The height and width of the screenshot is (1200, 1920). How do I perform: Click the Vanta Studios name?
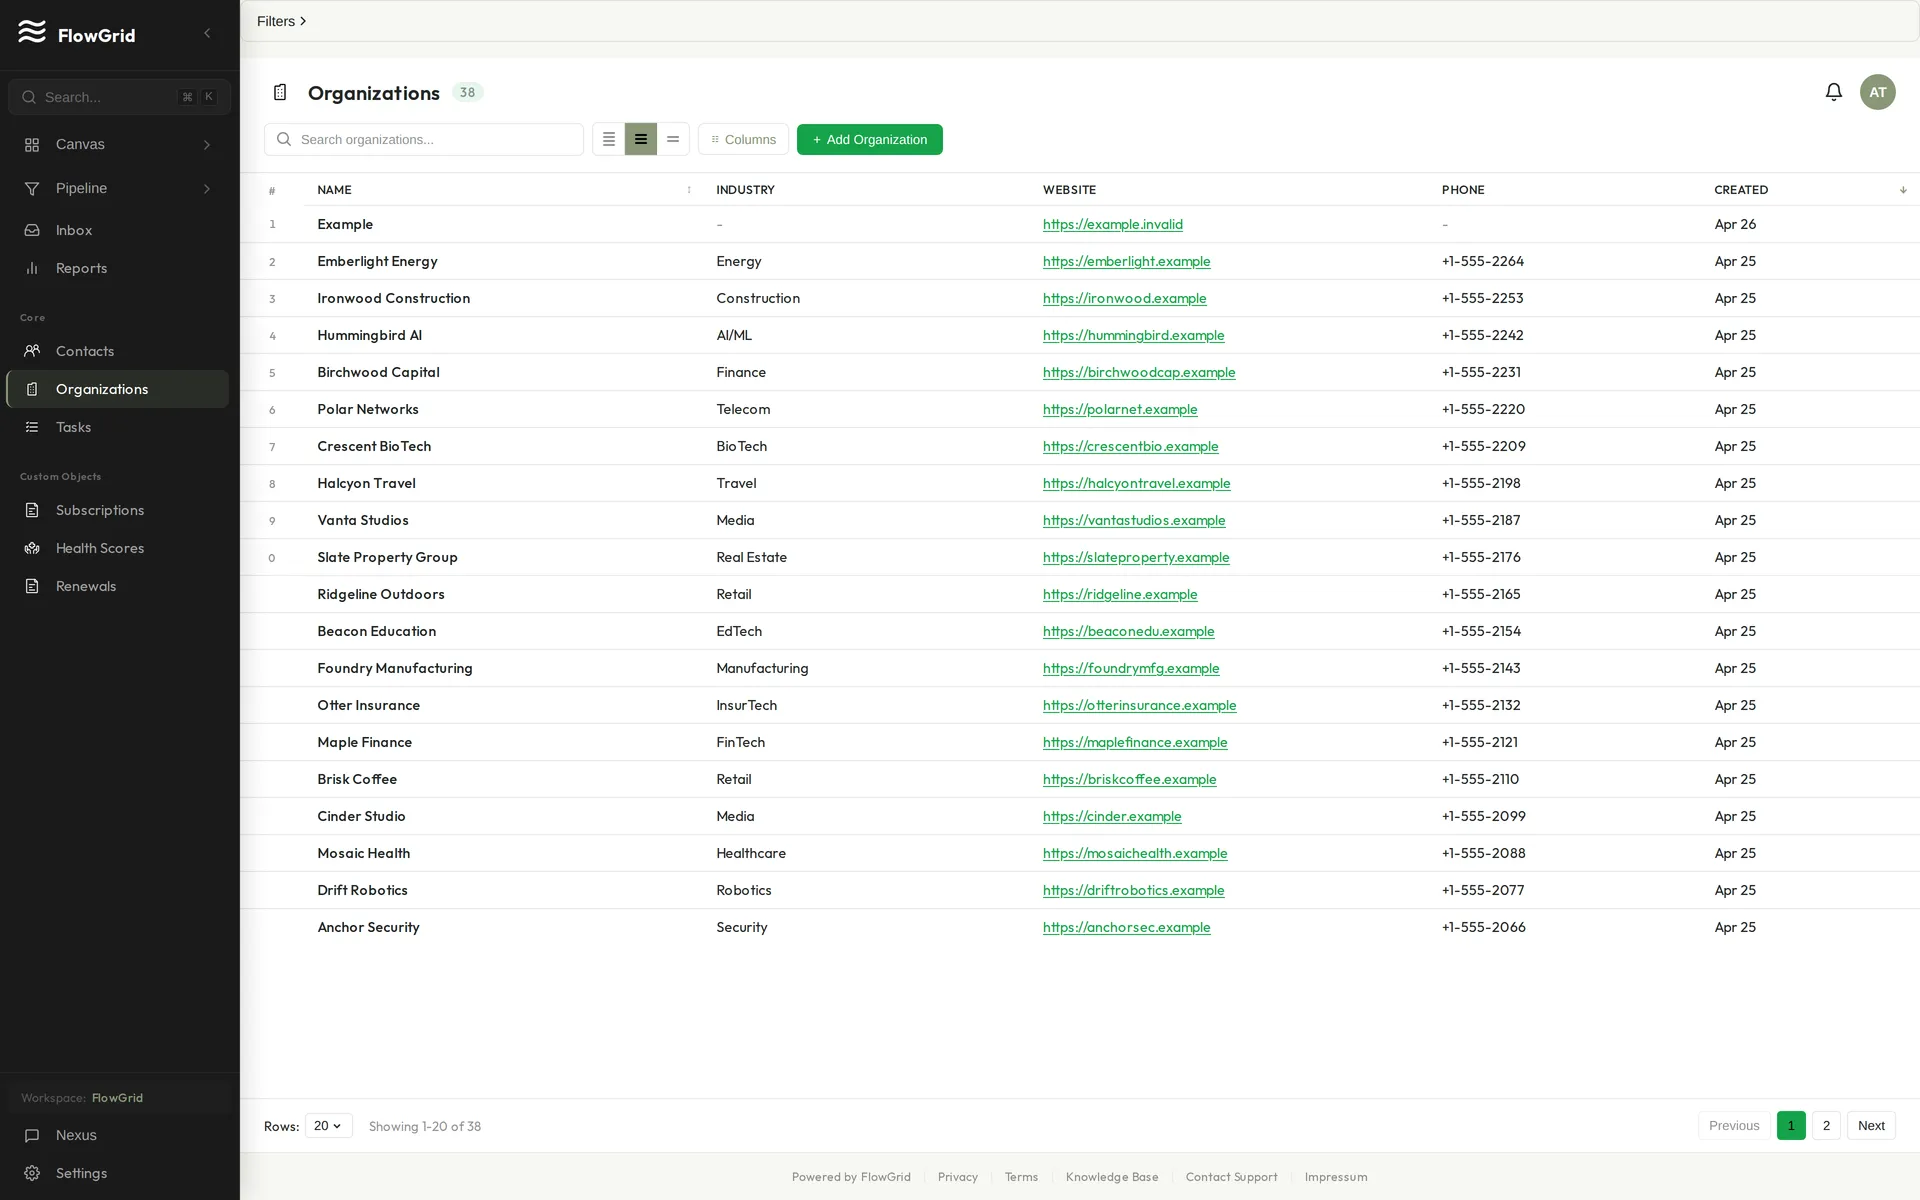click(363, 520)
